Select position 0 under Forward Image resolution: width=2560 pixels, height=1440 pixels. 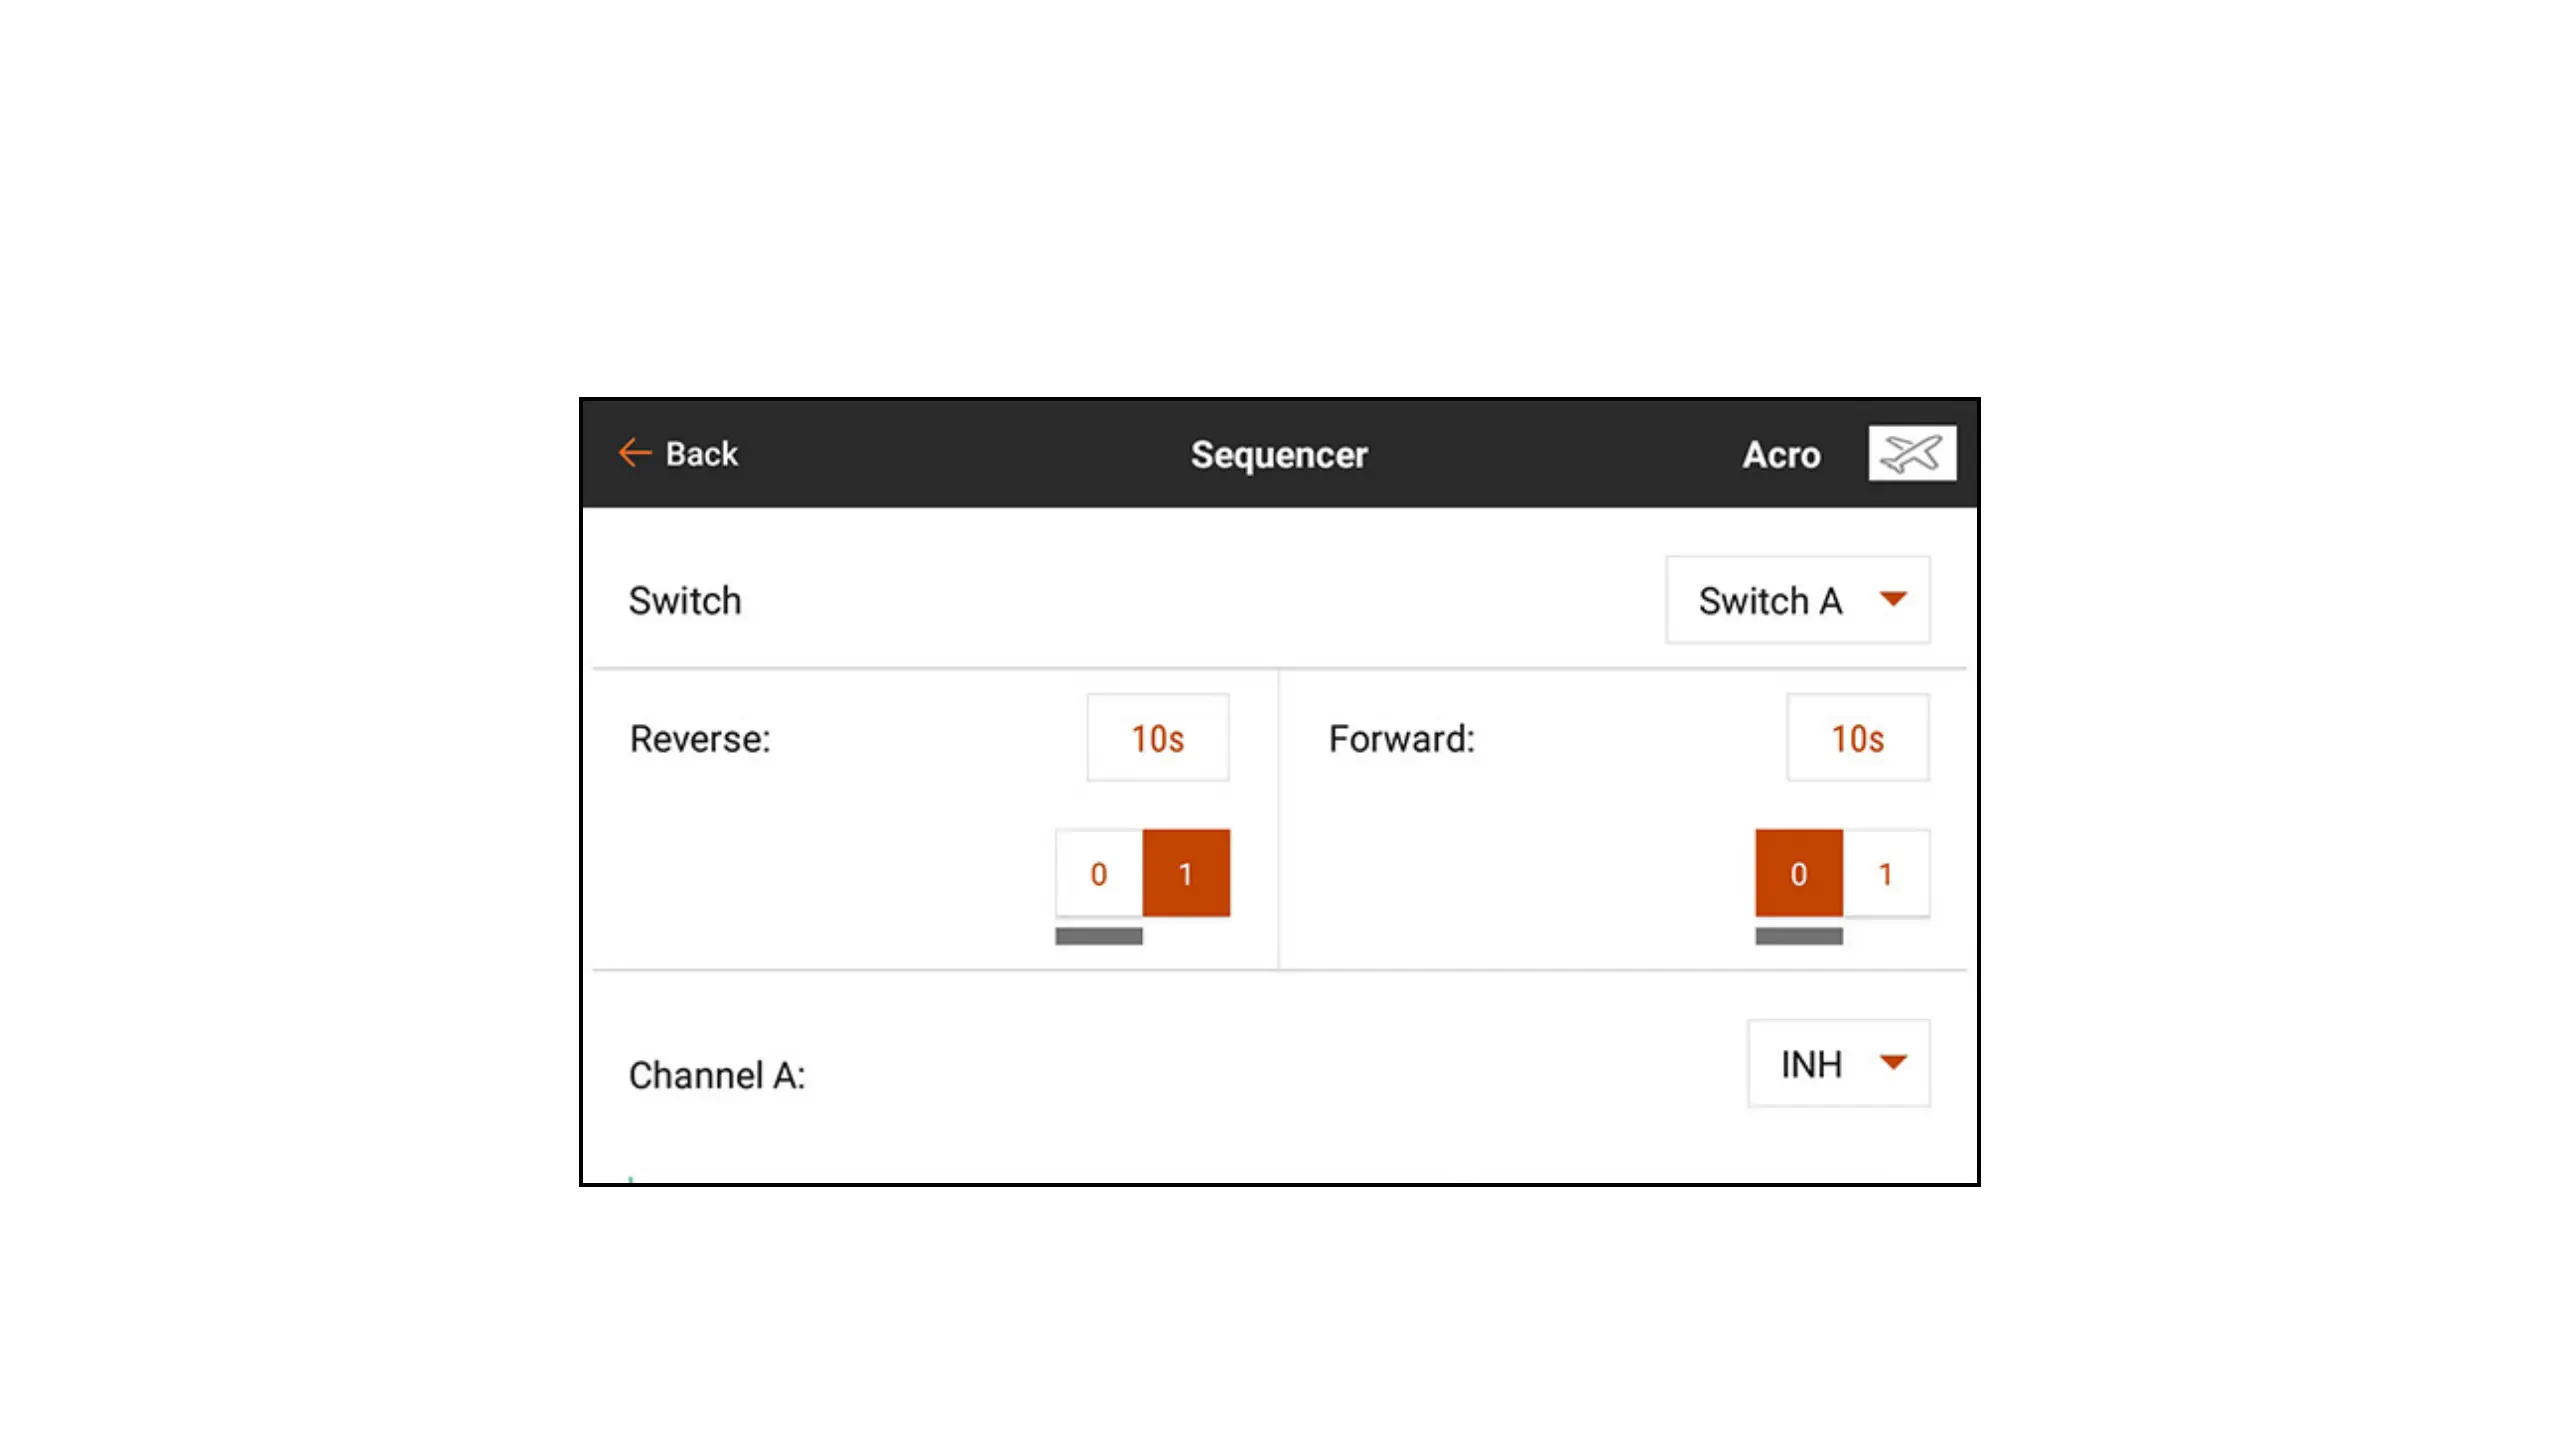tap(1798, 873)
